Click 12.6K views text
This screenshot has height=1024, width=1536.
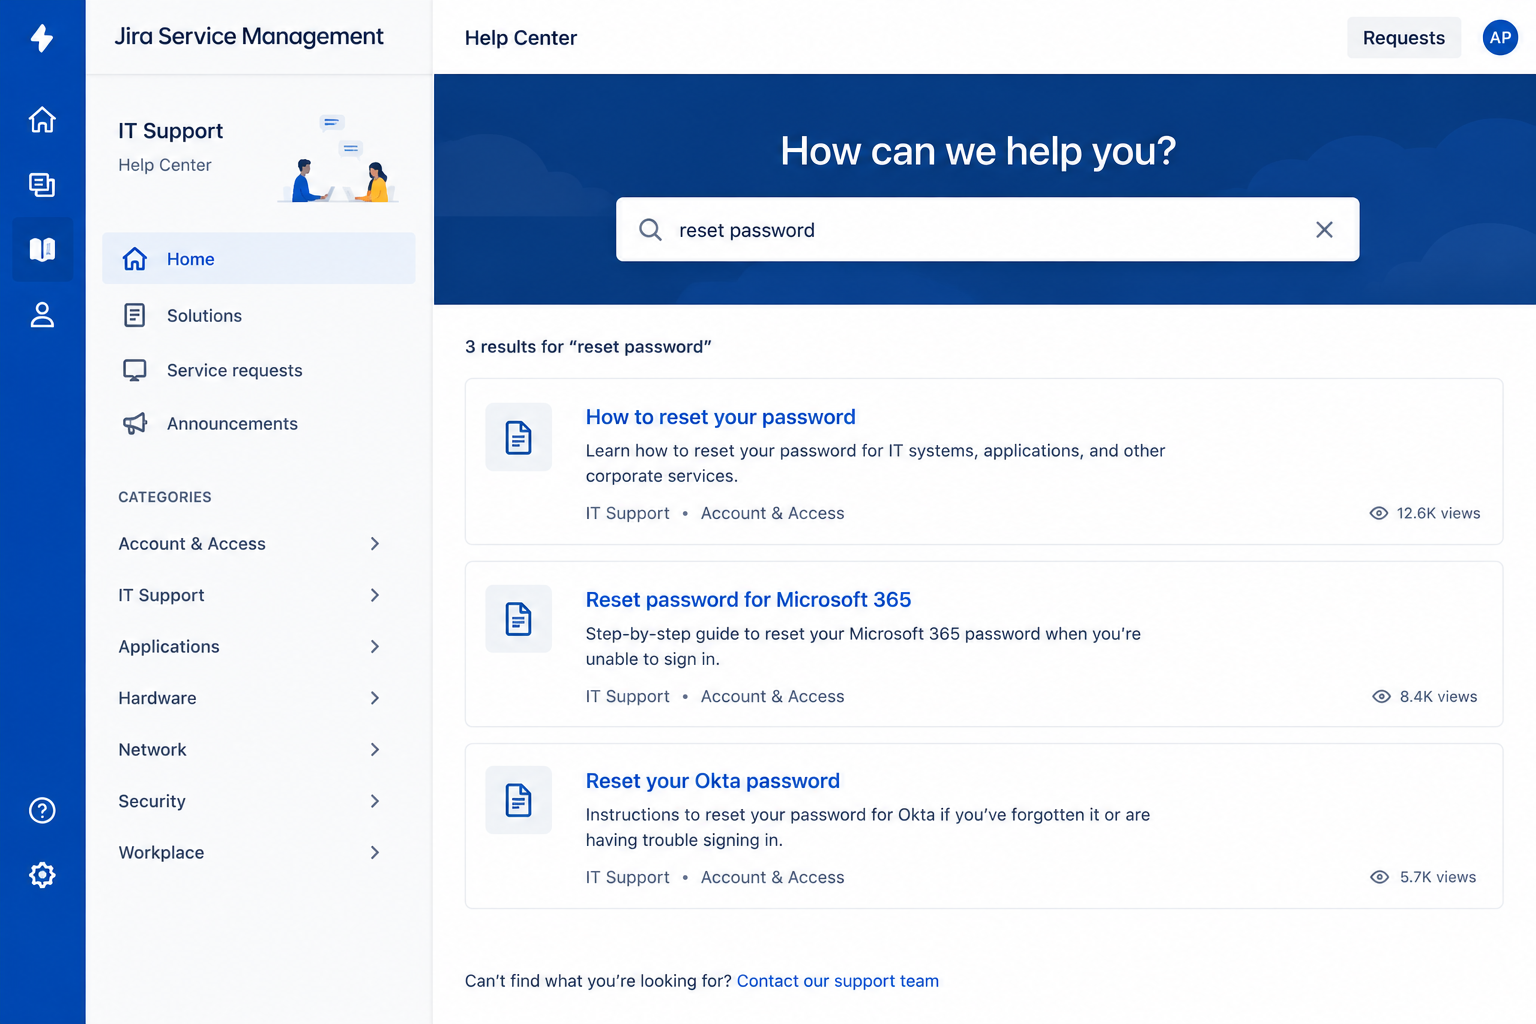(1438, 513)
